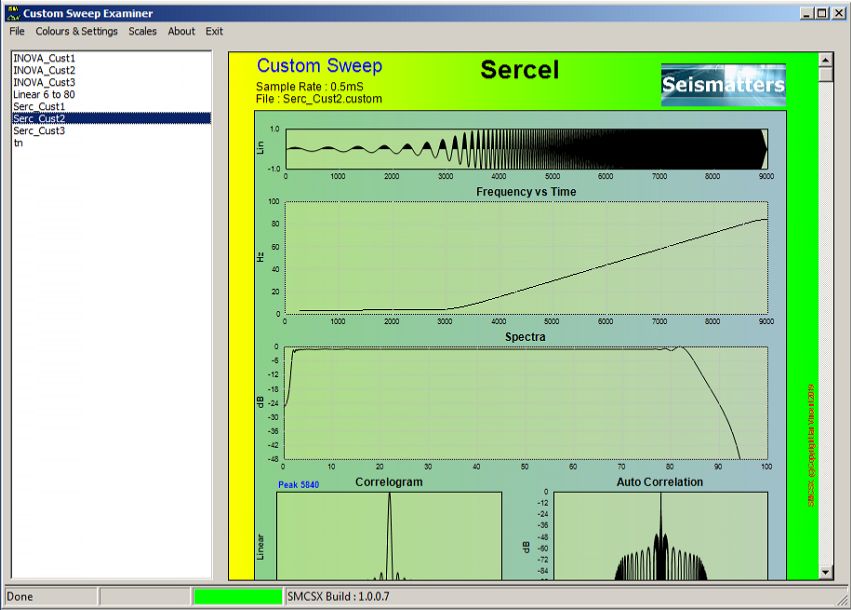
Task: Open the File menu
Action: click(17, 31)
